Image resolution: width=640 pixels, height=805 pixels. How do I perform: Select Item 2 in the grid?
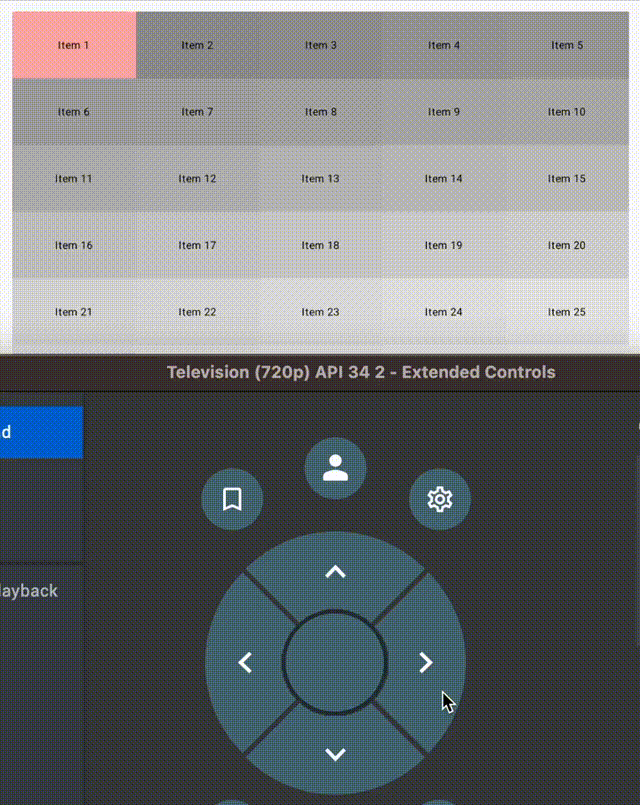point(198,45)
